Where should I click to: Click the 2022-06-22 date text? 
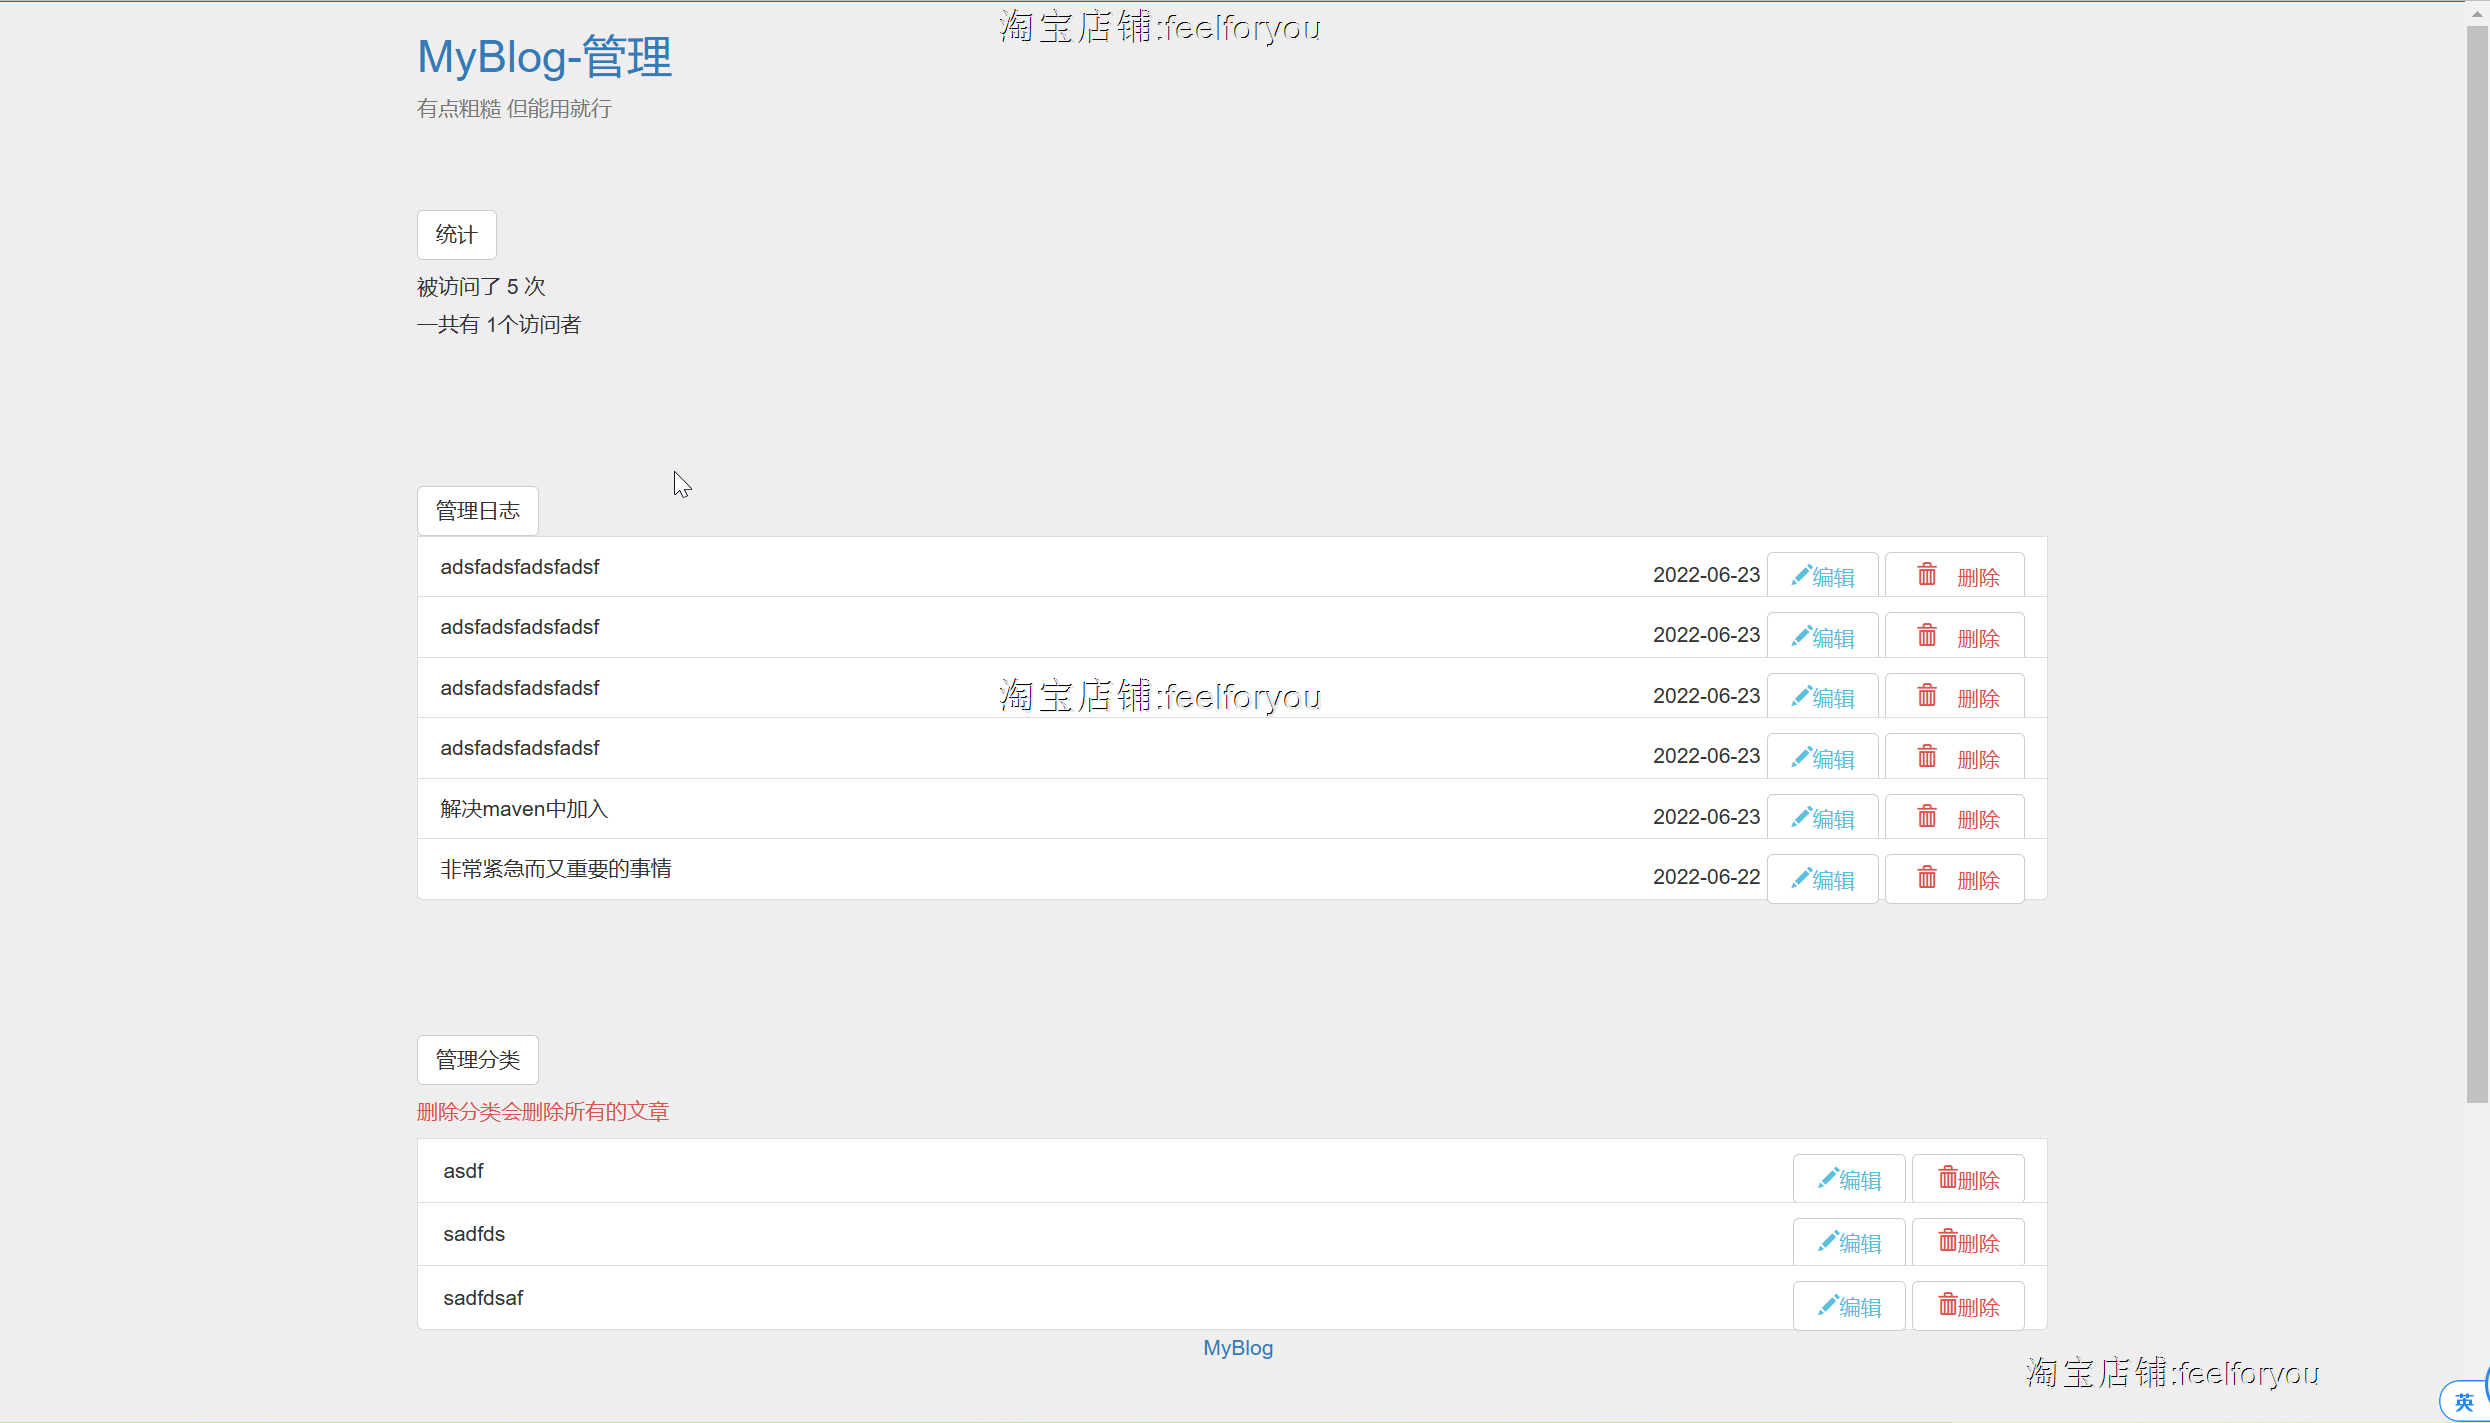coord(1706,877)
